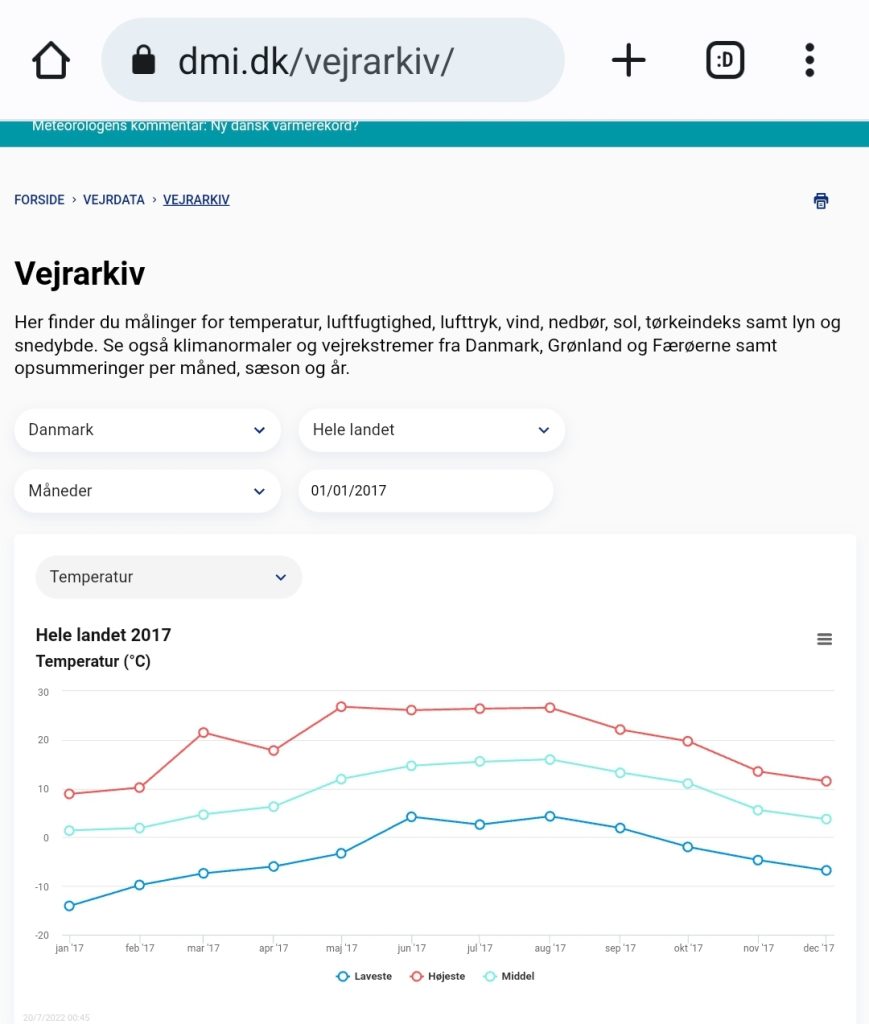Image resolution: width=869 pixels, height=1024 pixels.
Task: Toggle Middel series in chart legend
Action: point(509,976)
